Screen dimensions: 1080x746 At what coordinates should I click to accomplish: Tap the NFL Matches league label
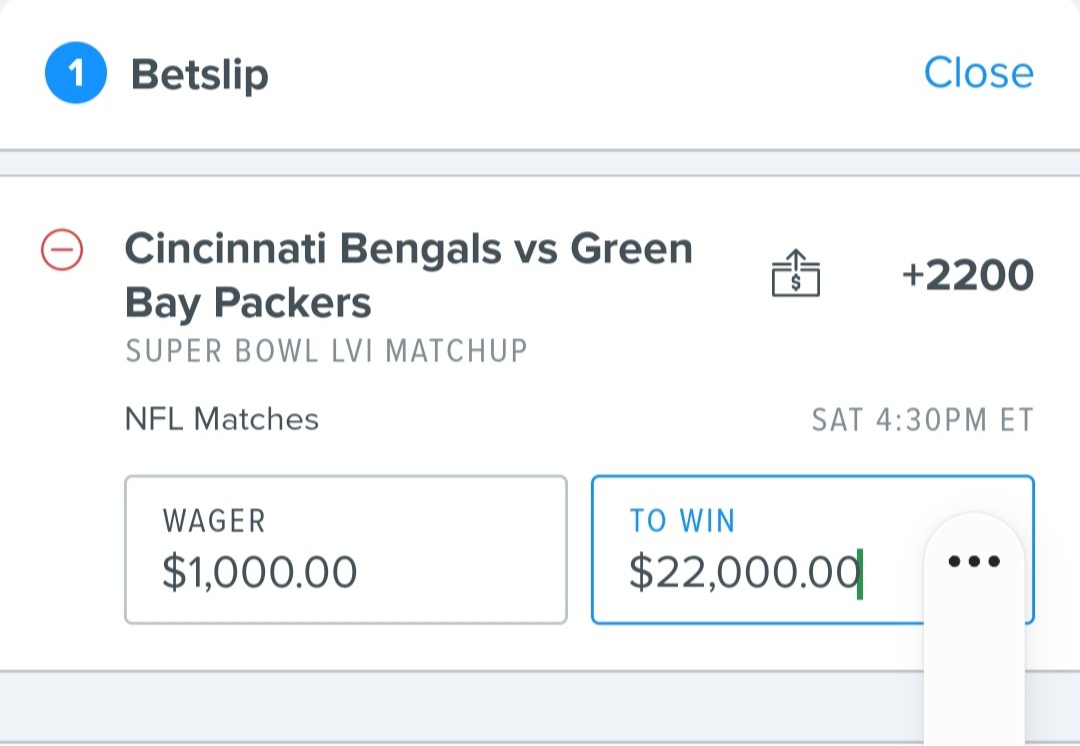(222, 419)
